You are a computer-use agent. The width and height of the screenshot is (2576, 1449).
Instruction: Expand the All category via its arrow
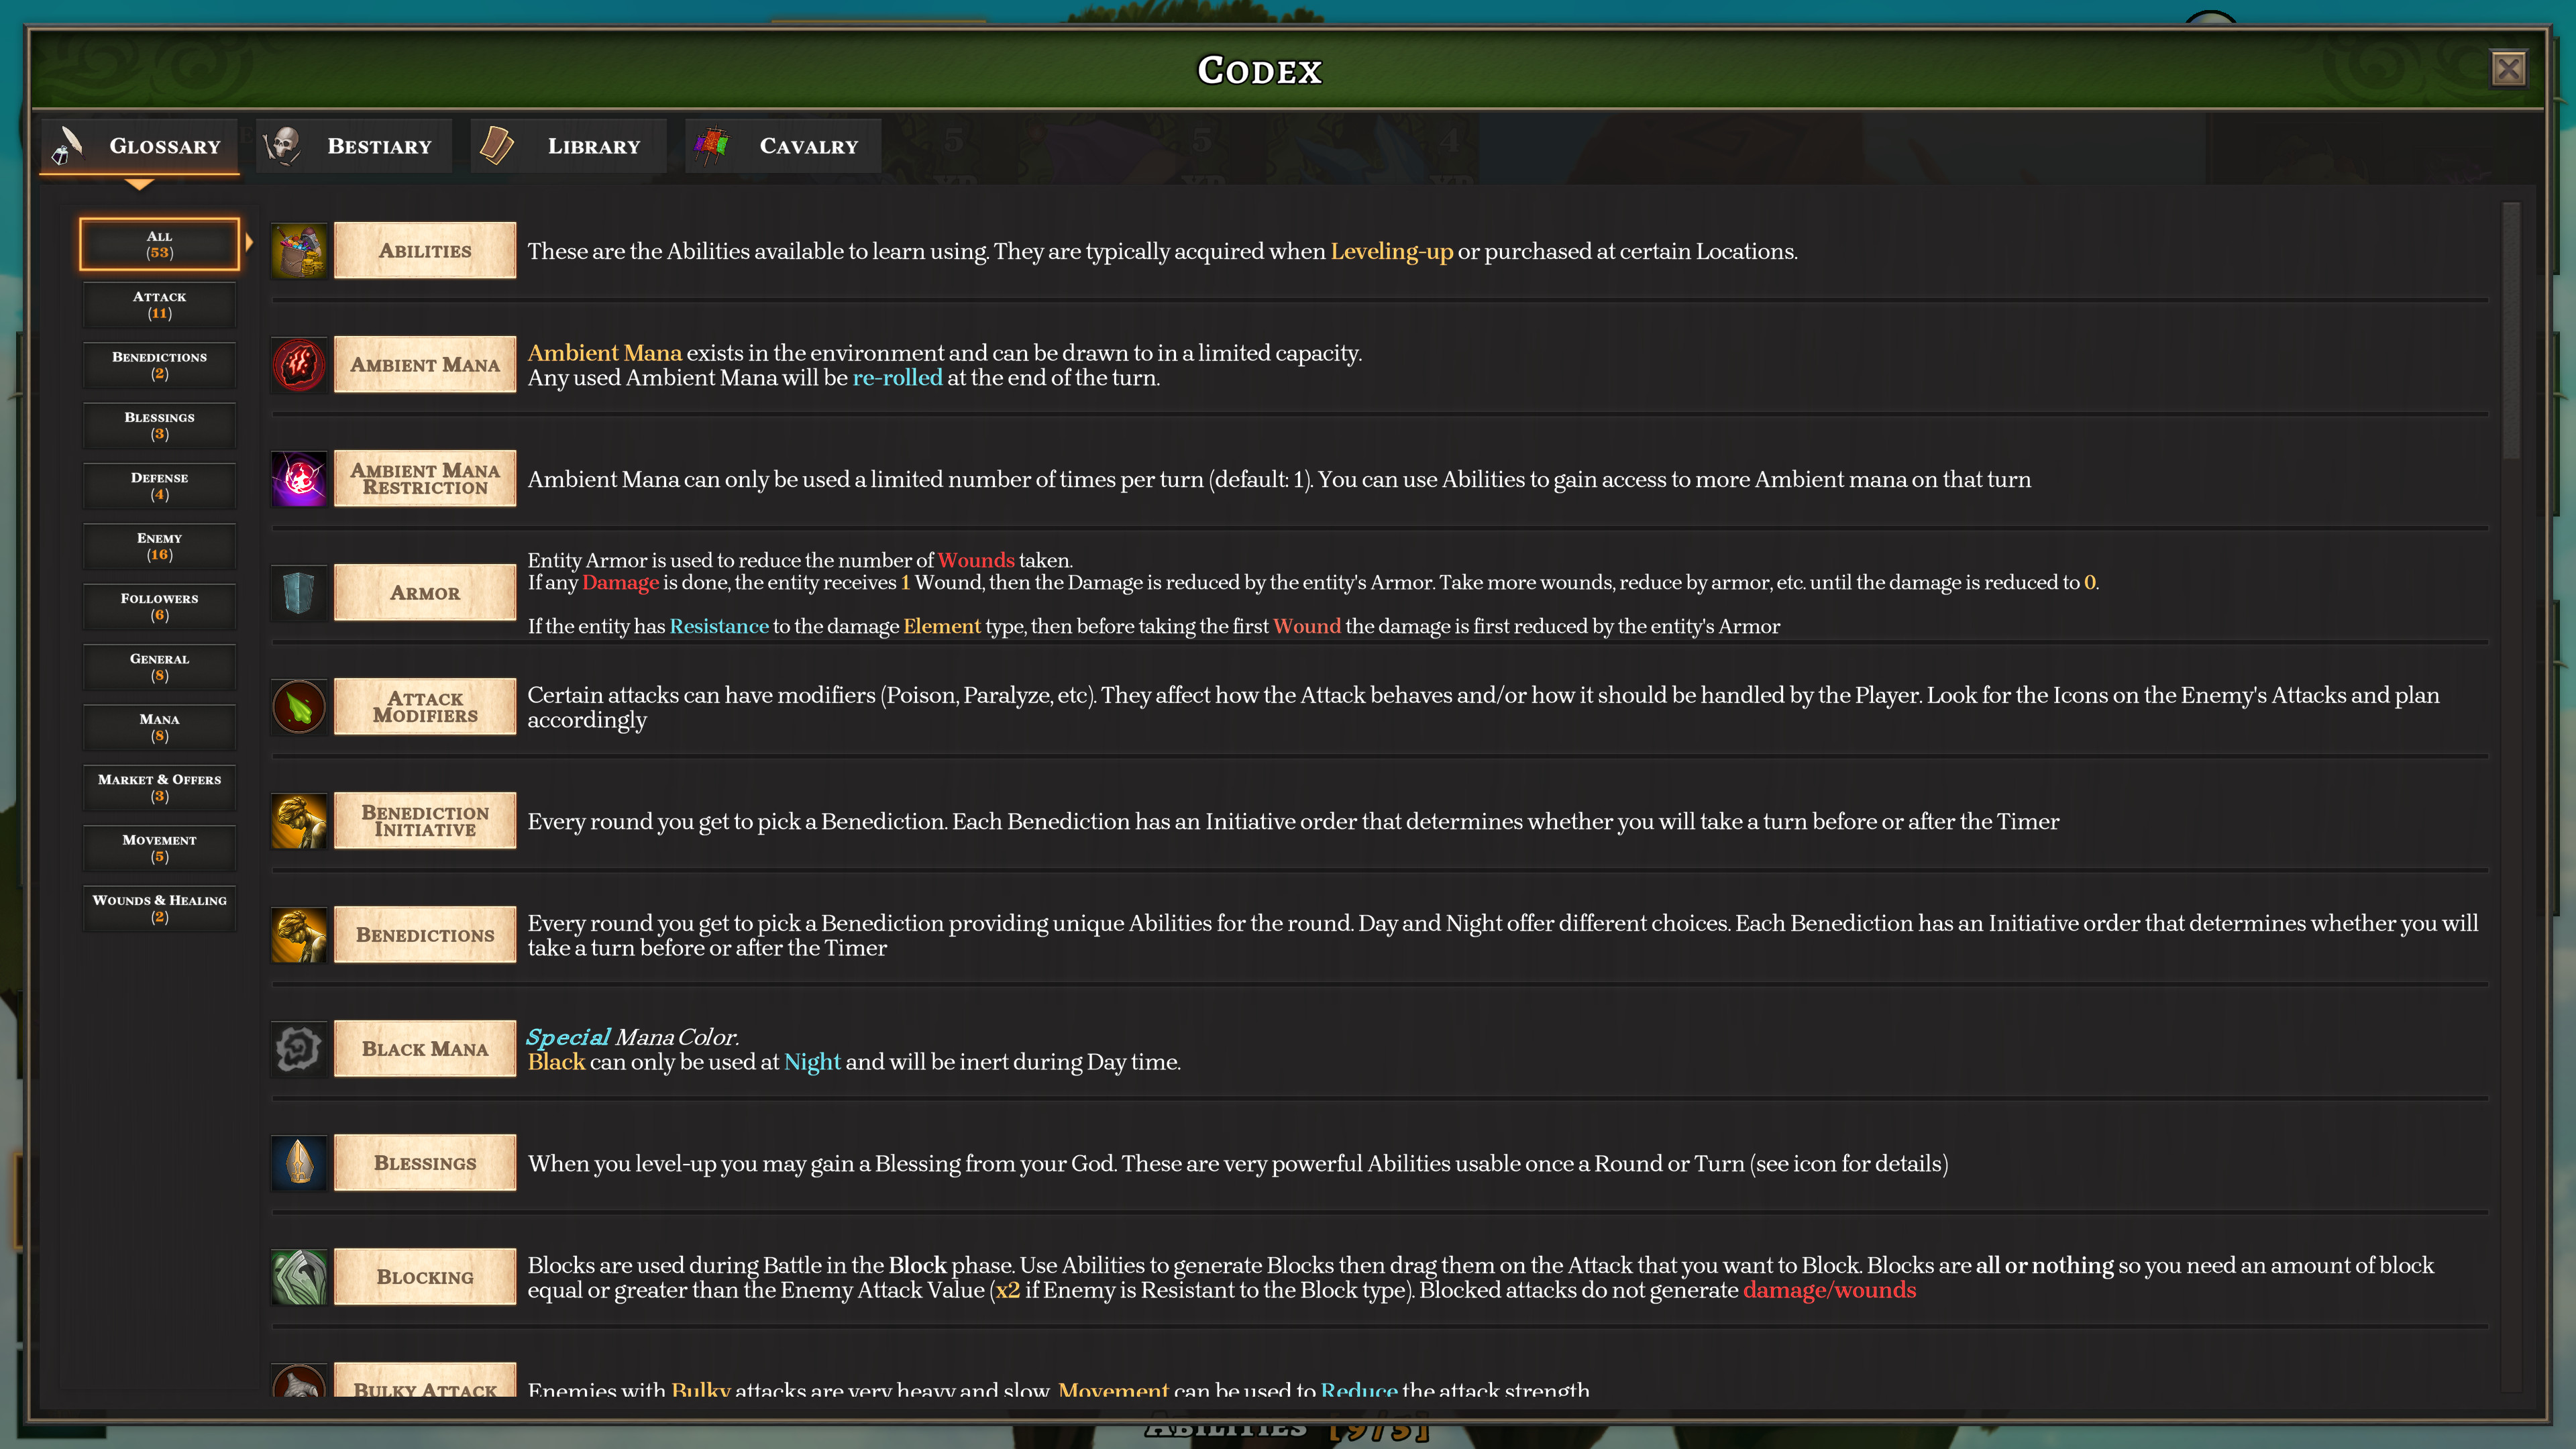point(249,243)
